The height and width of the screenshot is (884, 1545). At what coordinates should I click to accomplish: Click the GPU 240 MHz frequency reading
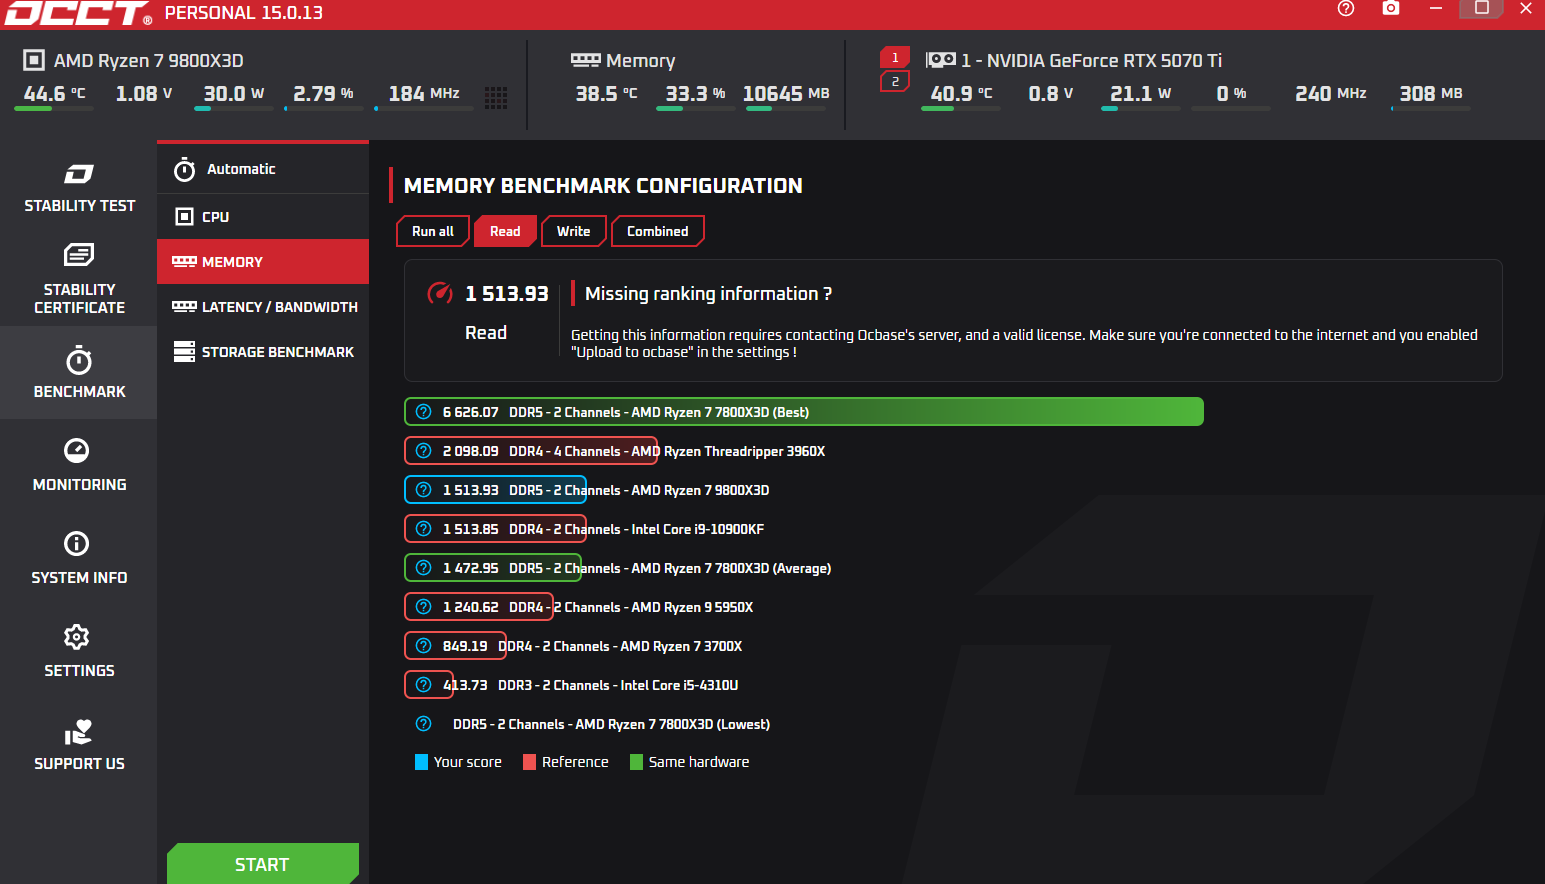(1331, 93)
